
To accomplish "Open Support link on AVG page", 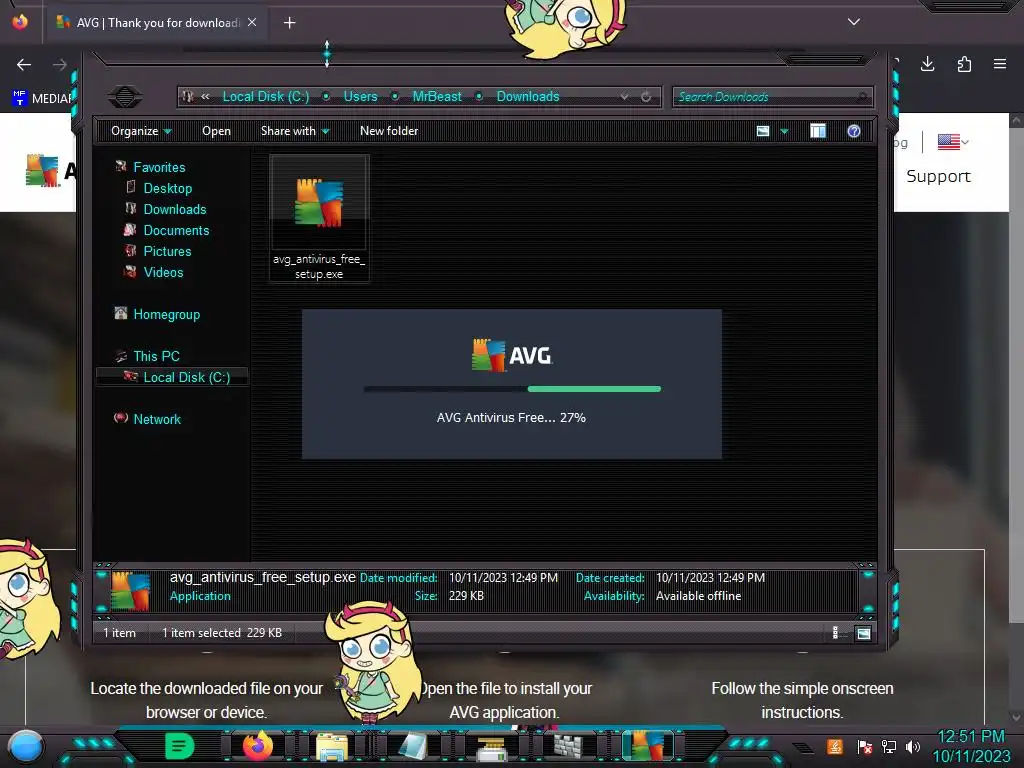I will [938, 176].
